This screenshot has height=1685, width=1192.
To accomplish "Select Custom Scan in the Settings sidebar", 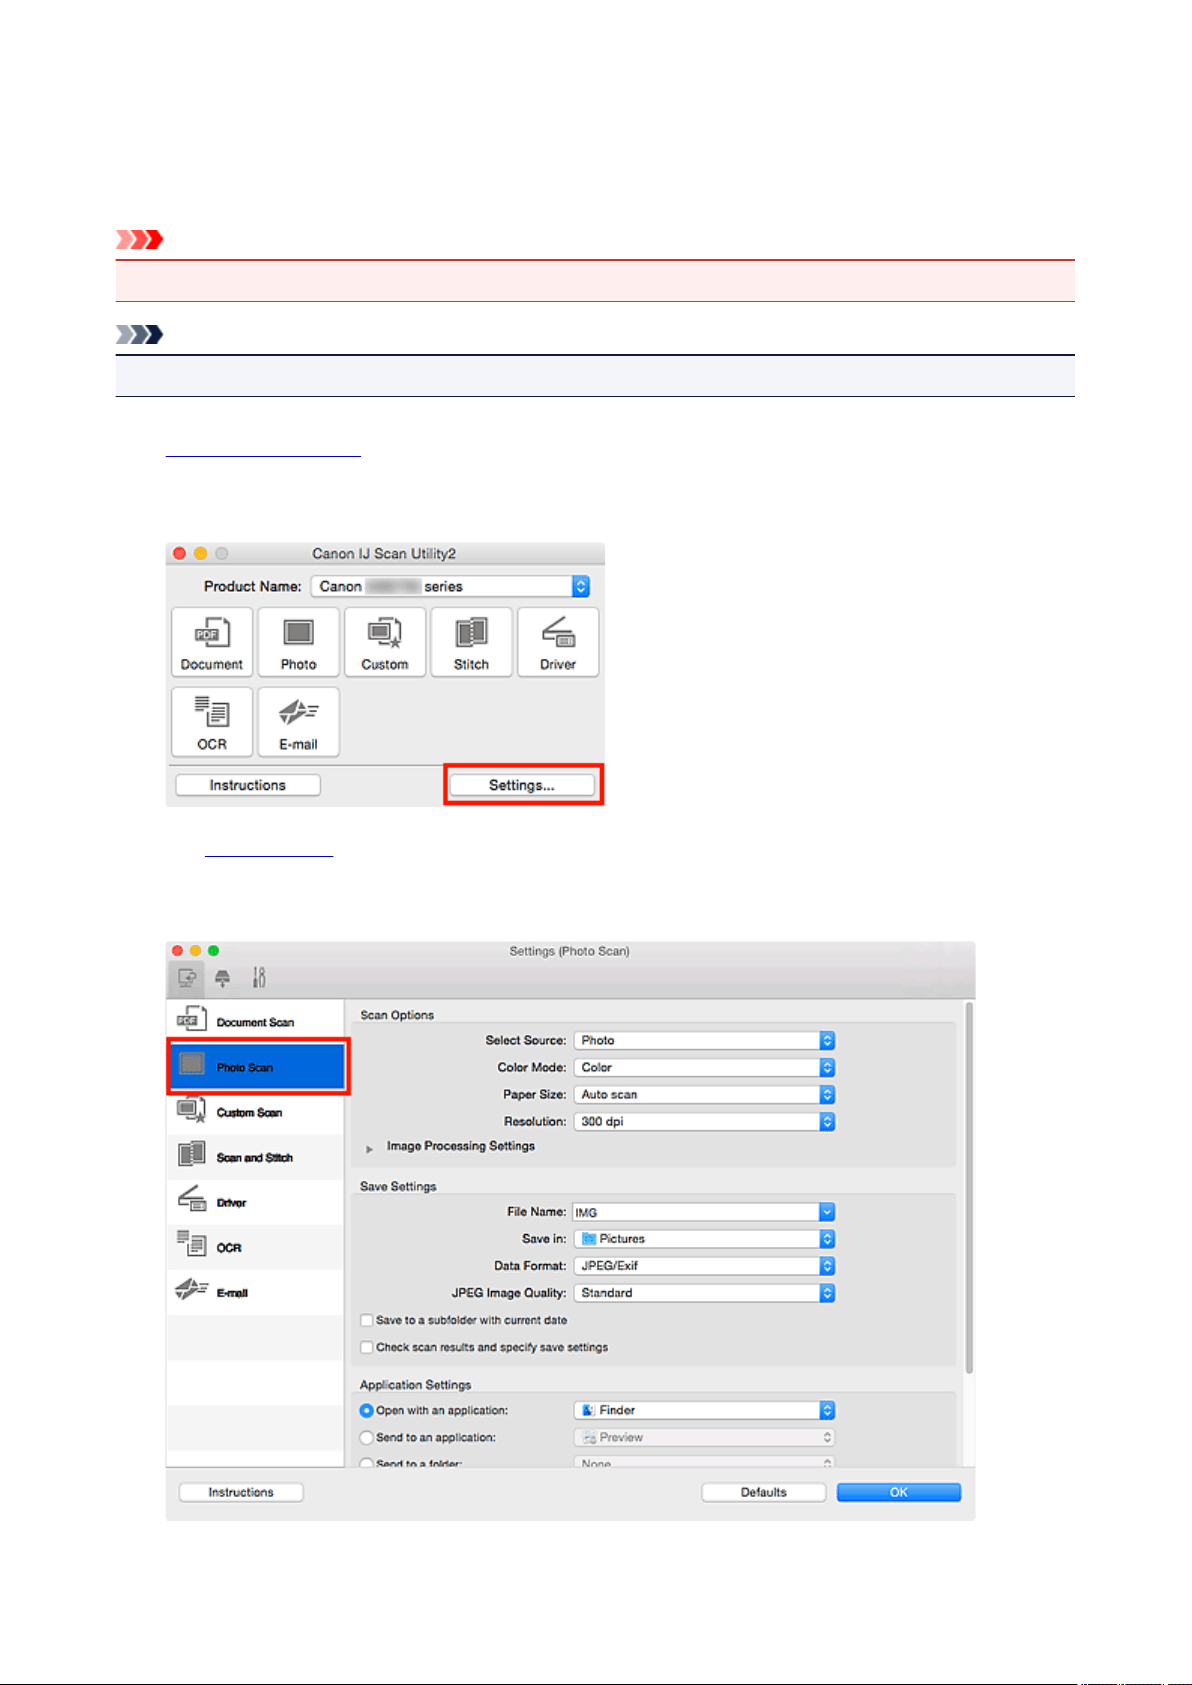I will pyautogui.click(x=256, y=1111).
